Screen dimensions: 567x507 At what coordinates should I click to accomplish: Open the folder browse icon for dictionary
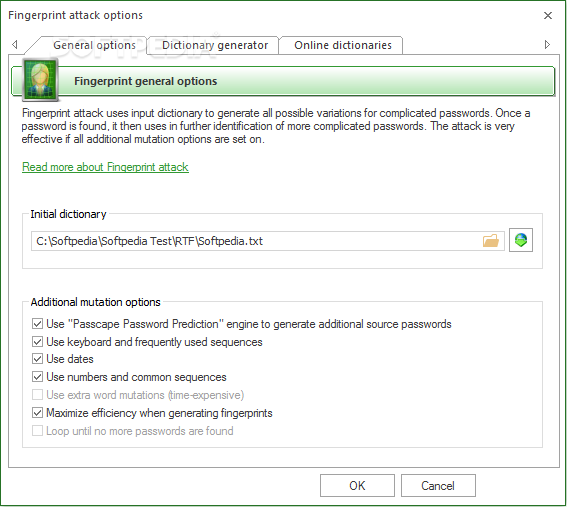click(491, 240)
